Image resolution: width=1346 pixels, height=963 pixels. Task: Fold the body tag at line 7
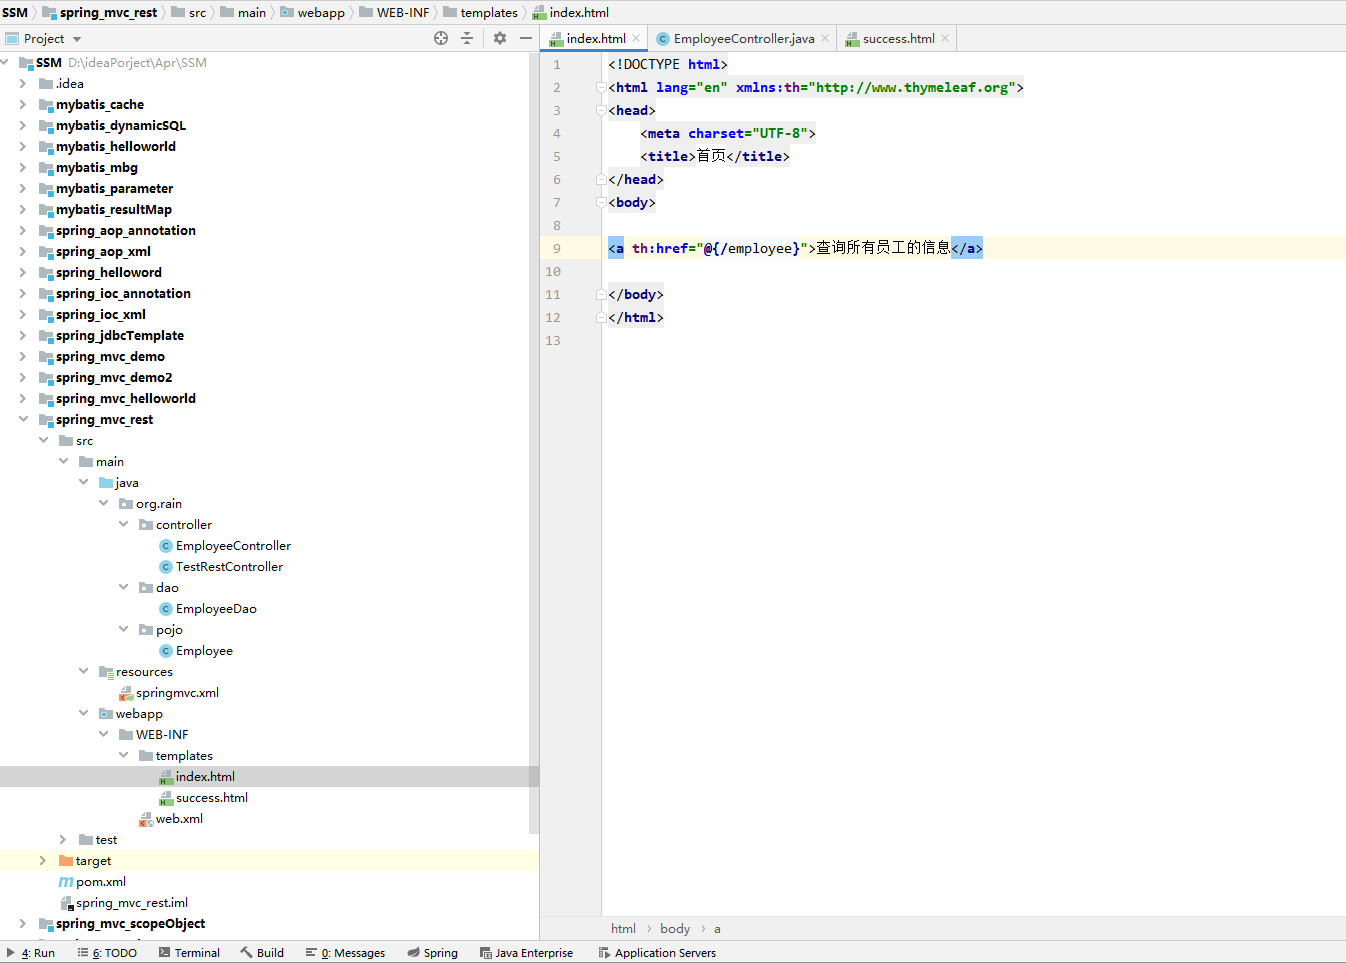601,202
